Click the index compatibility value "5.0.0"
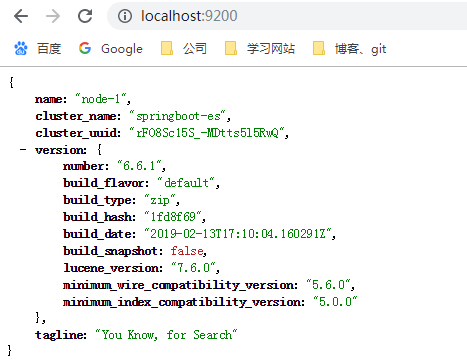The height and width of the screenshot is (364, 467). [x=335, y=302]
